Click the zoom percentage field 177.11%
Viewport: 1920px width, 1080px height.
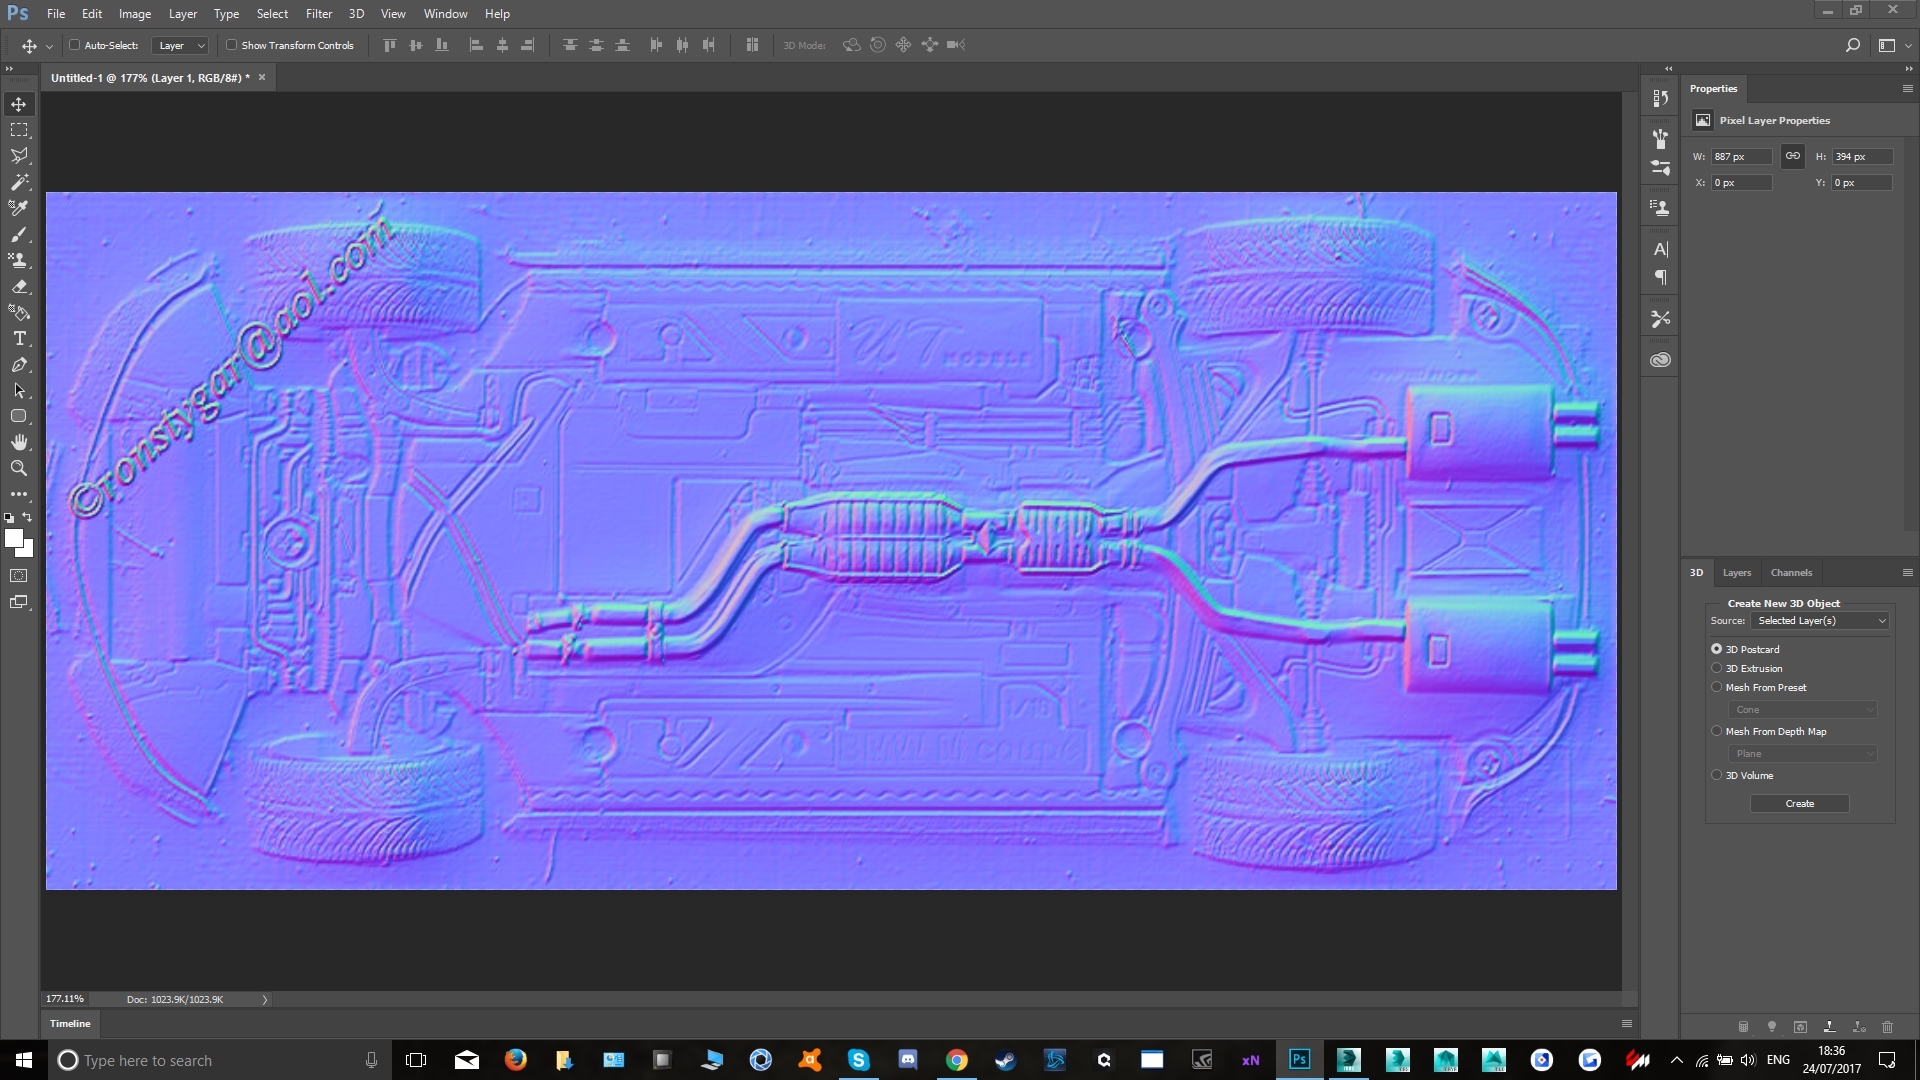pyautogui.click(x=65, y=999)
